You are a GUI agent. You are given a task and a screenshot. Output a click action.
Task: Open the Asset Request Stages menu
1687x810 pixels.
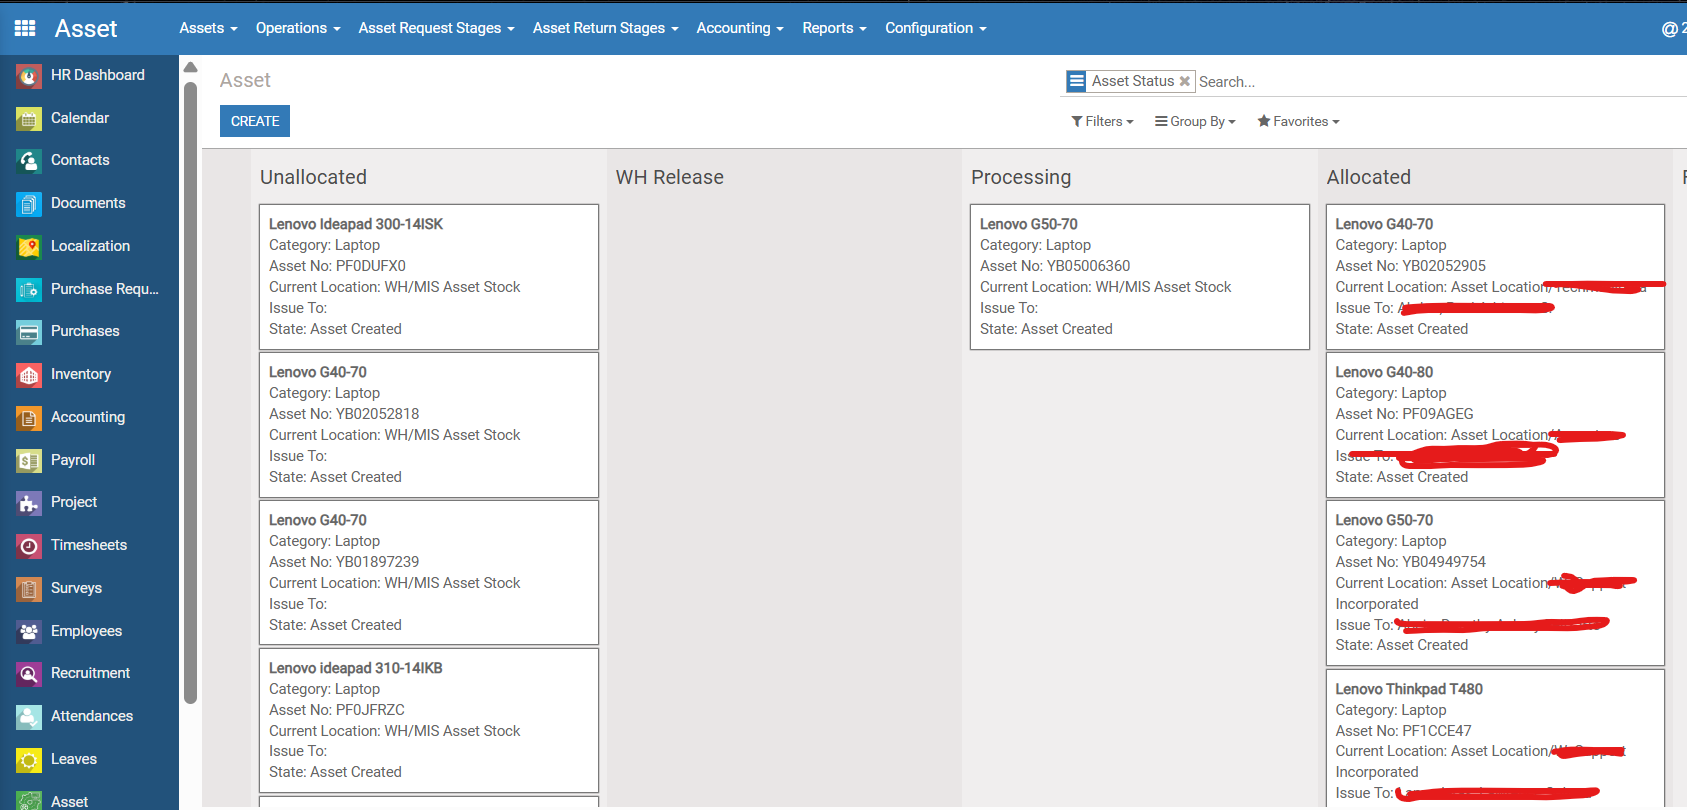(x=436, y=28)
